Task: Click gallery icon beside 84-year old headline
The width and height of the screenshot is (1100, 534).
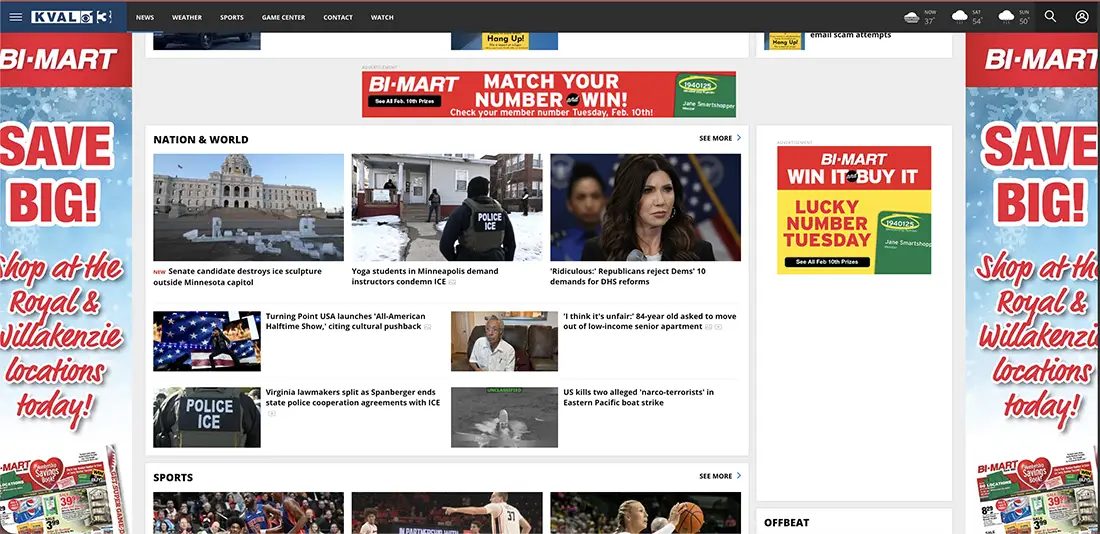Action: (x=709, y=327)
